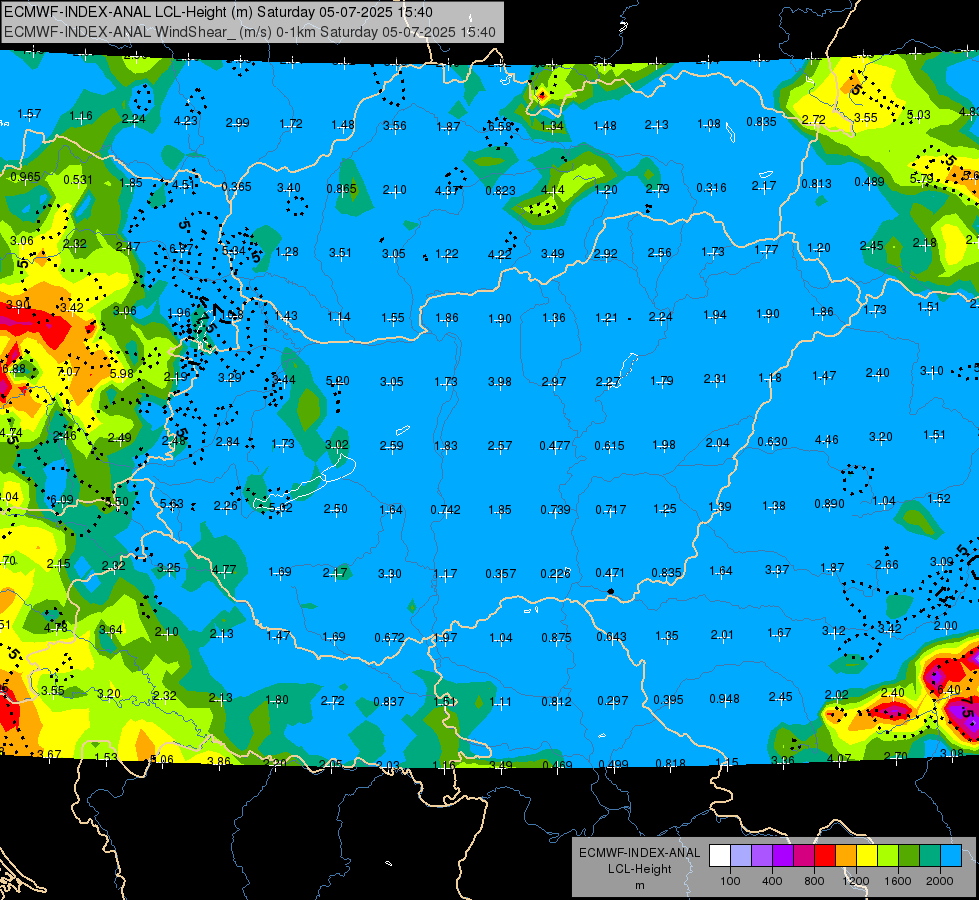Click the '800' label in the legend scale
979x900 pixels.
[x=814, y=881]
